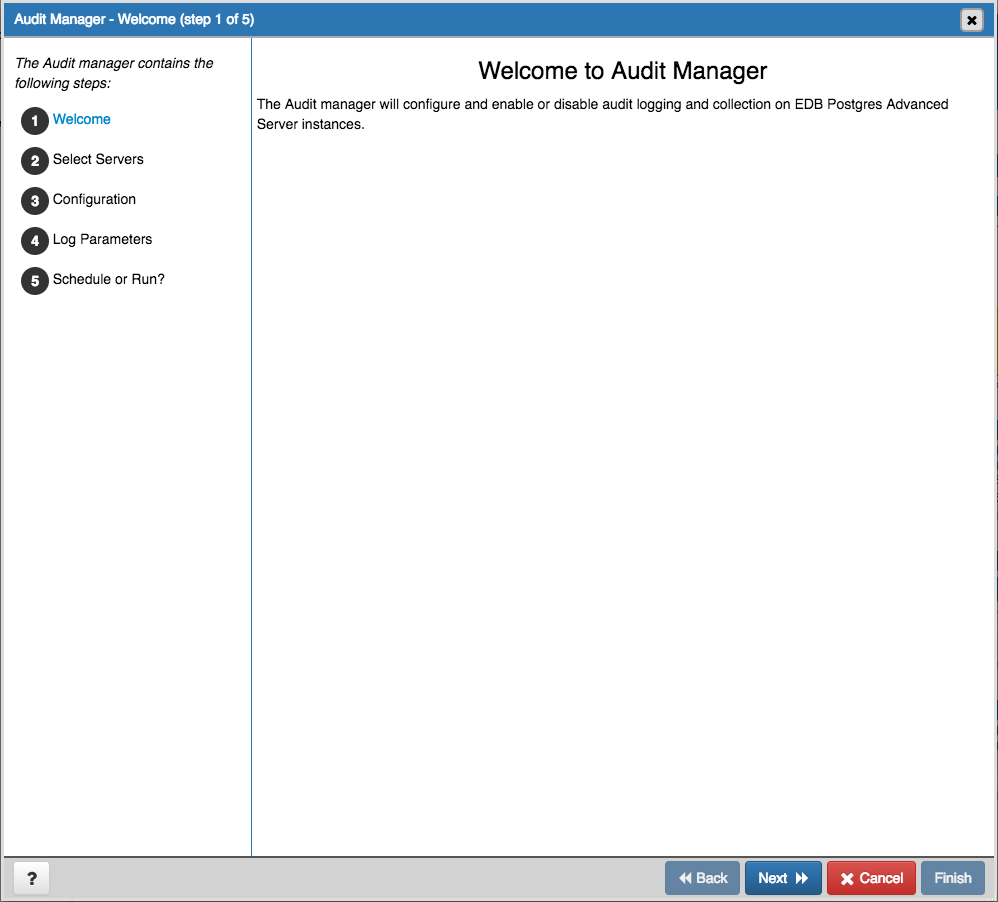Click the step 1 circle icon
The image size is (998, 902).
coord(35,121)
